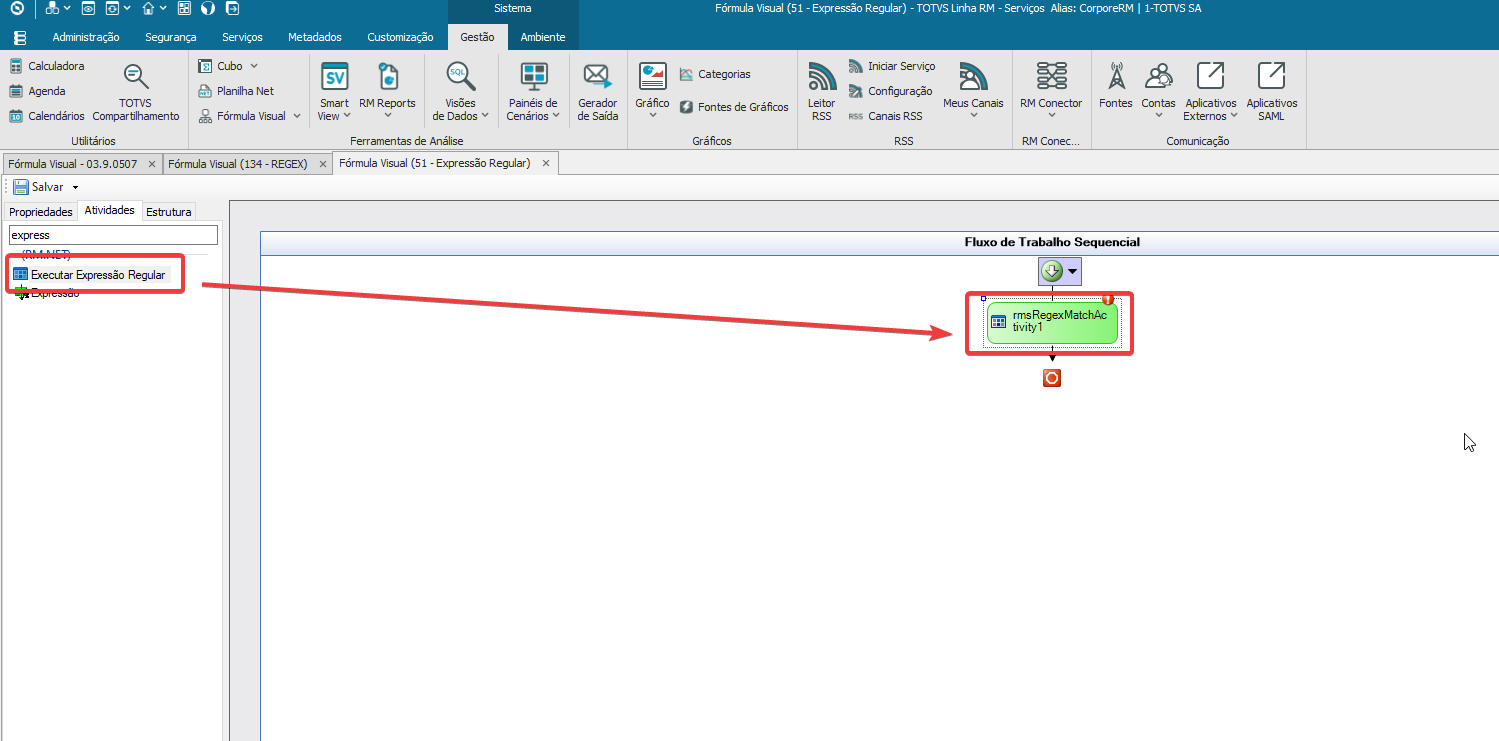
Task: Click the red error indicator on rmsRegexMatchActivity1
Action: tap(1108, 299)
